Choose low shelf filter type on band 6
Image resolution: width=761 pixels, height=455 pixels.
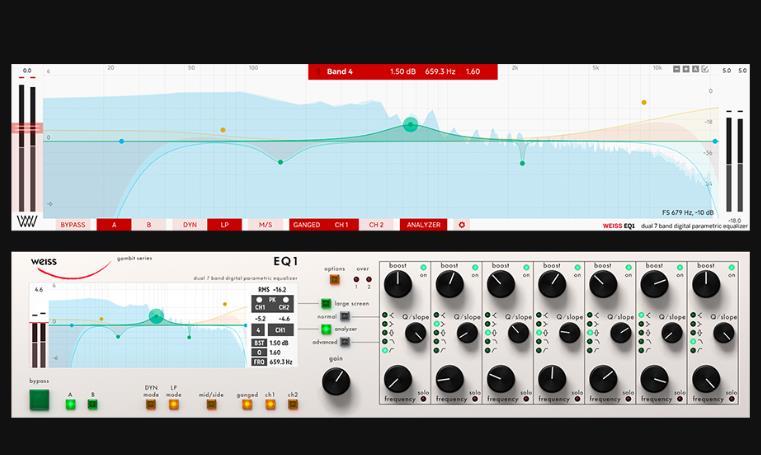[641, 324]
